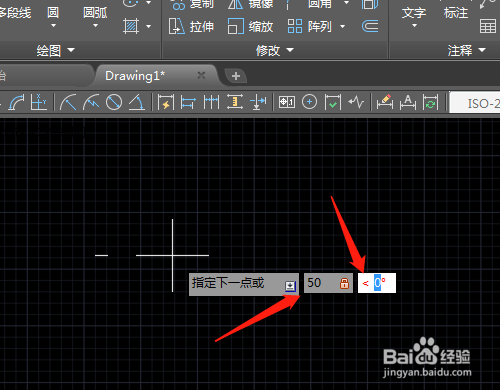Viewport: 500px width, 390px height.
Task: Select the continue dimension icon
Action: tap(211, 102)
